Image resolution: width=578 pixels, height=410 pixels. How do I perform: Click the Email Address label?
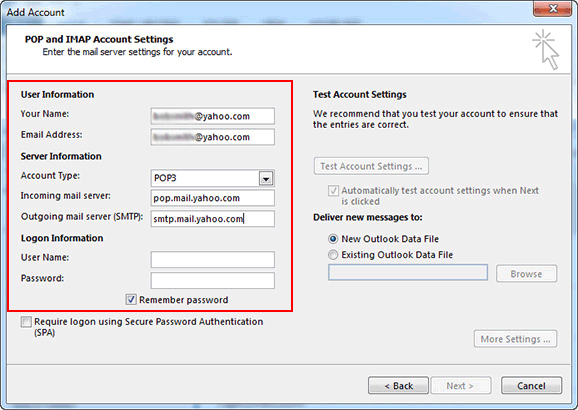pyautogui.click(x=51, y=135)
